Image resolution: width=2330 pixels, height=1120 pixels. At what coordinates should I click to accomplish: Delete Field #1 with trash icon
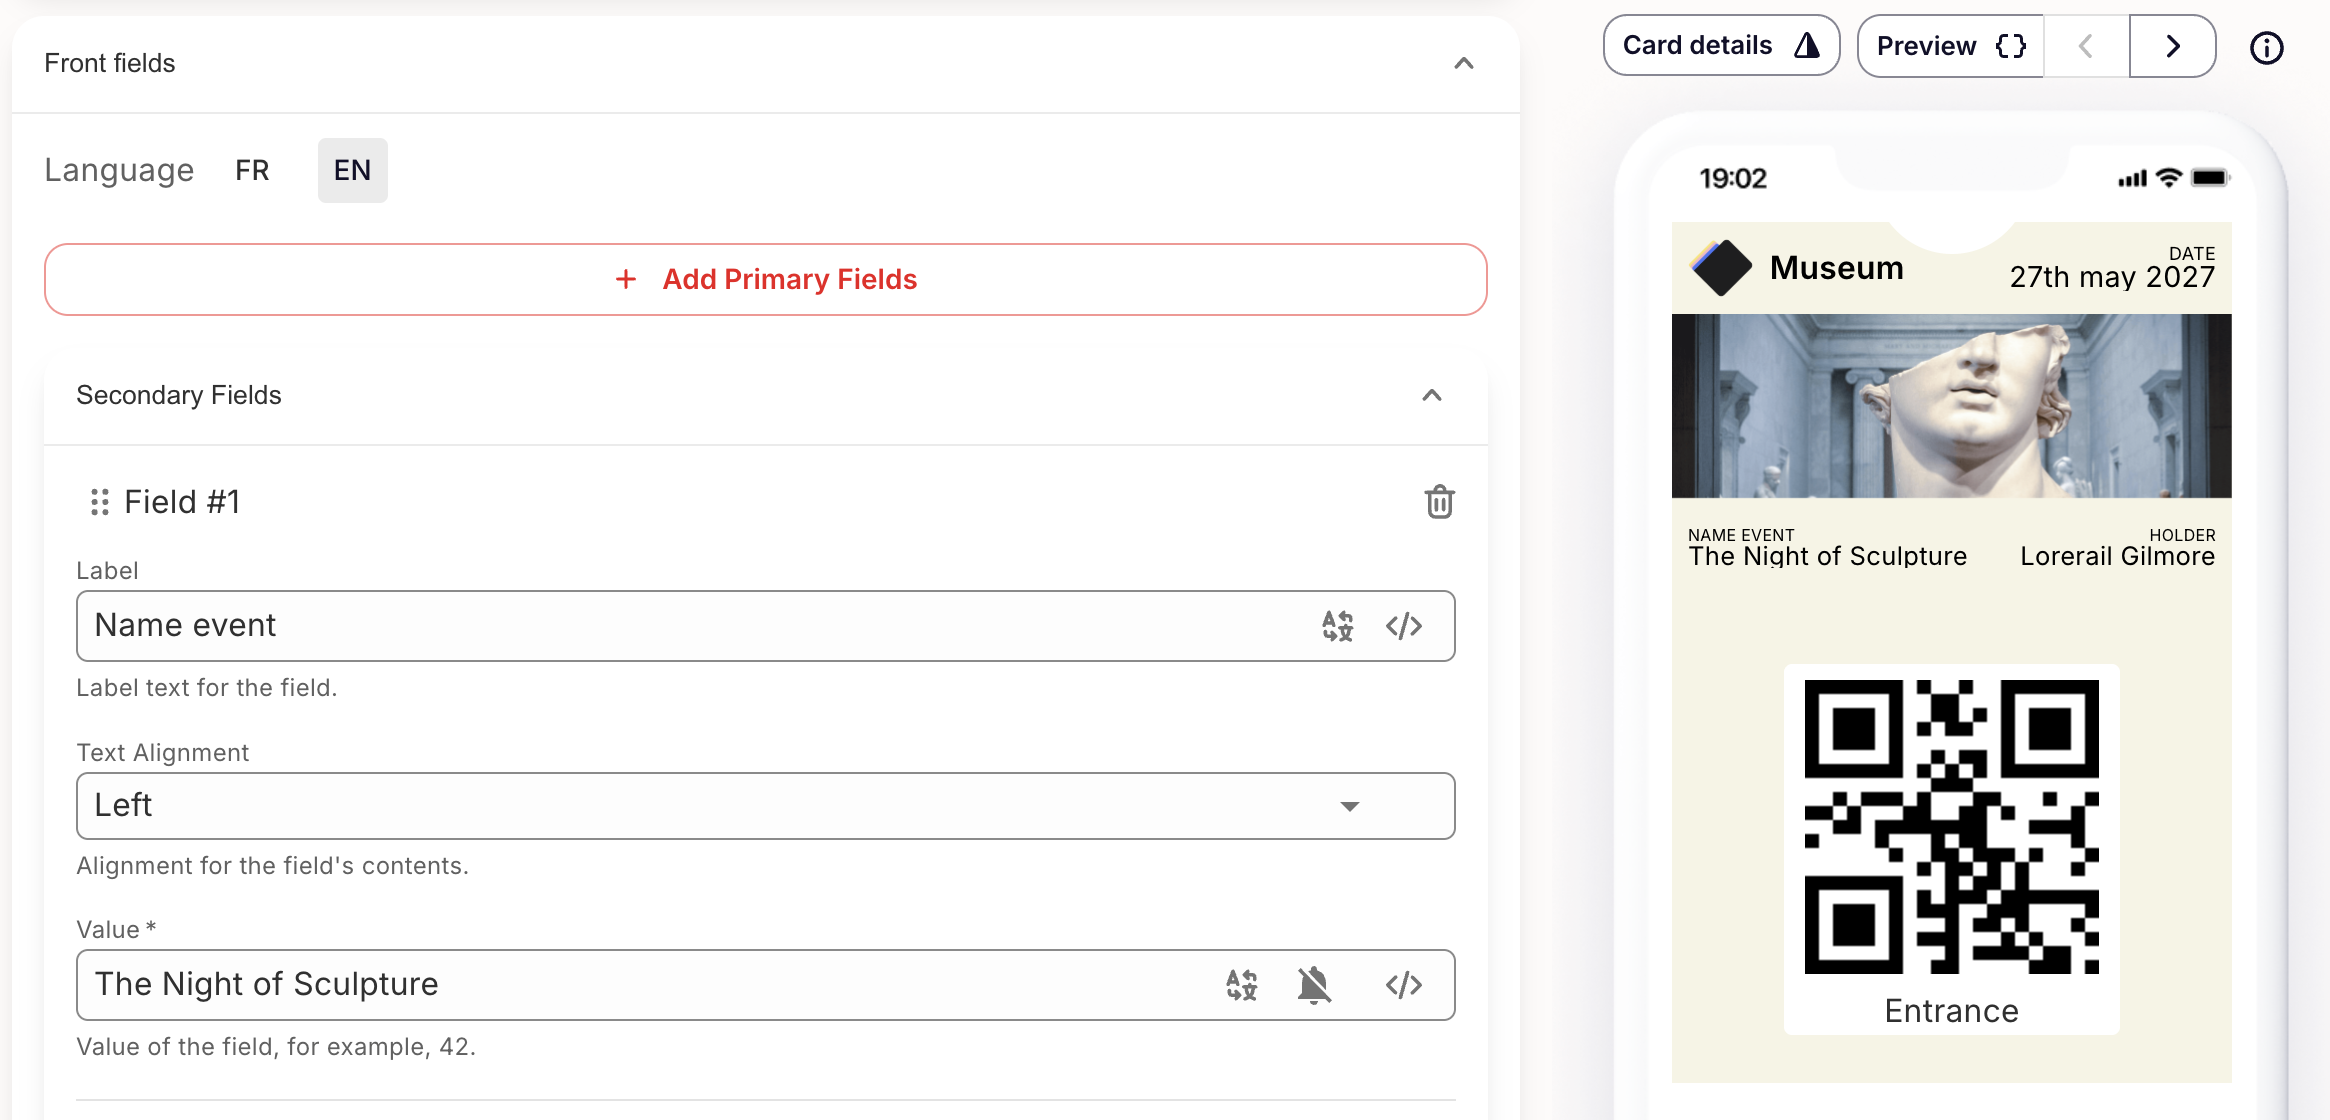(1439, 502)
